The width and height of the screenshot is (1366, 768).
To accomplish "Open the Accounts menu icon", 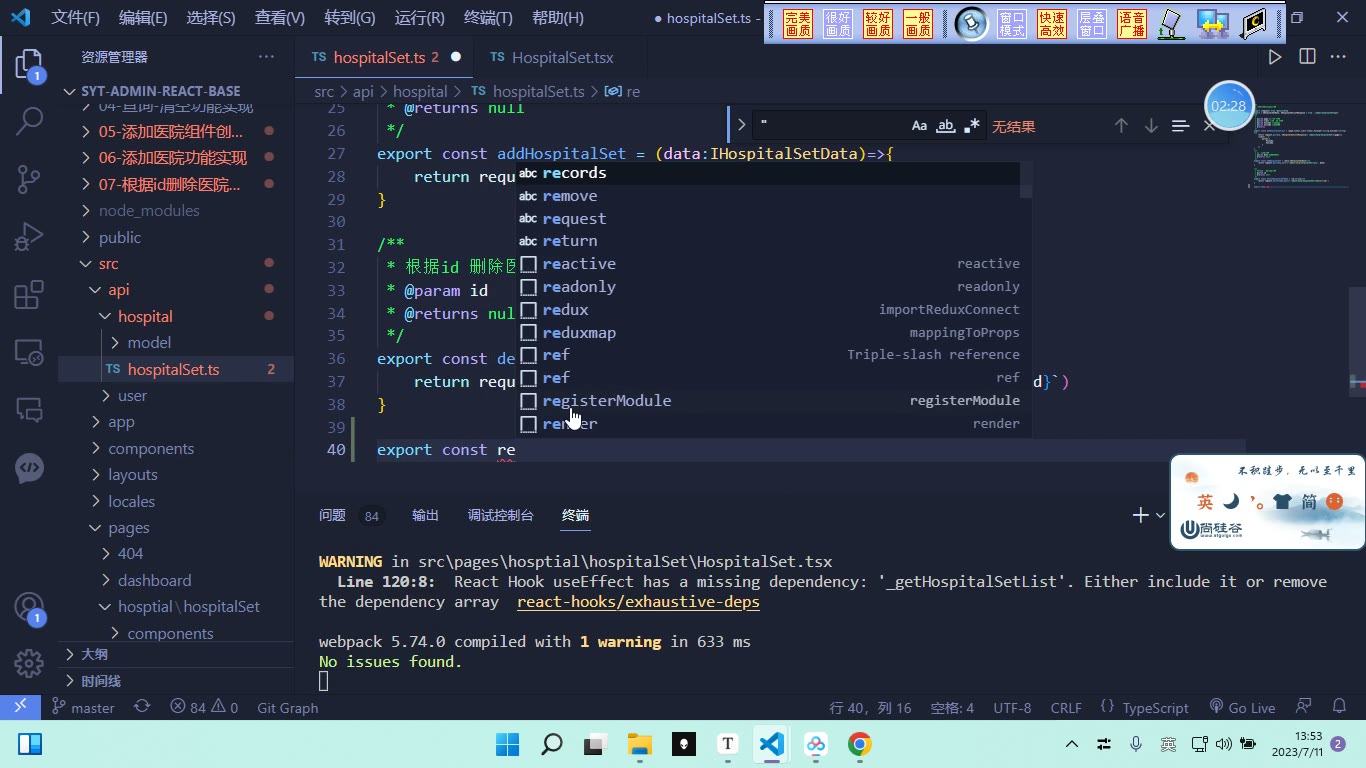I will tap(29, 608).
